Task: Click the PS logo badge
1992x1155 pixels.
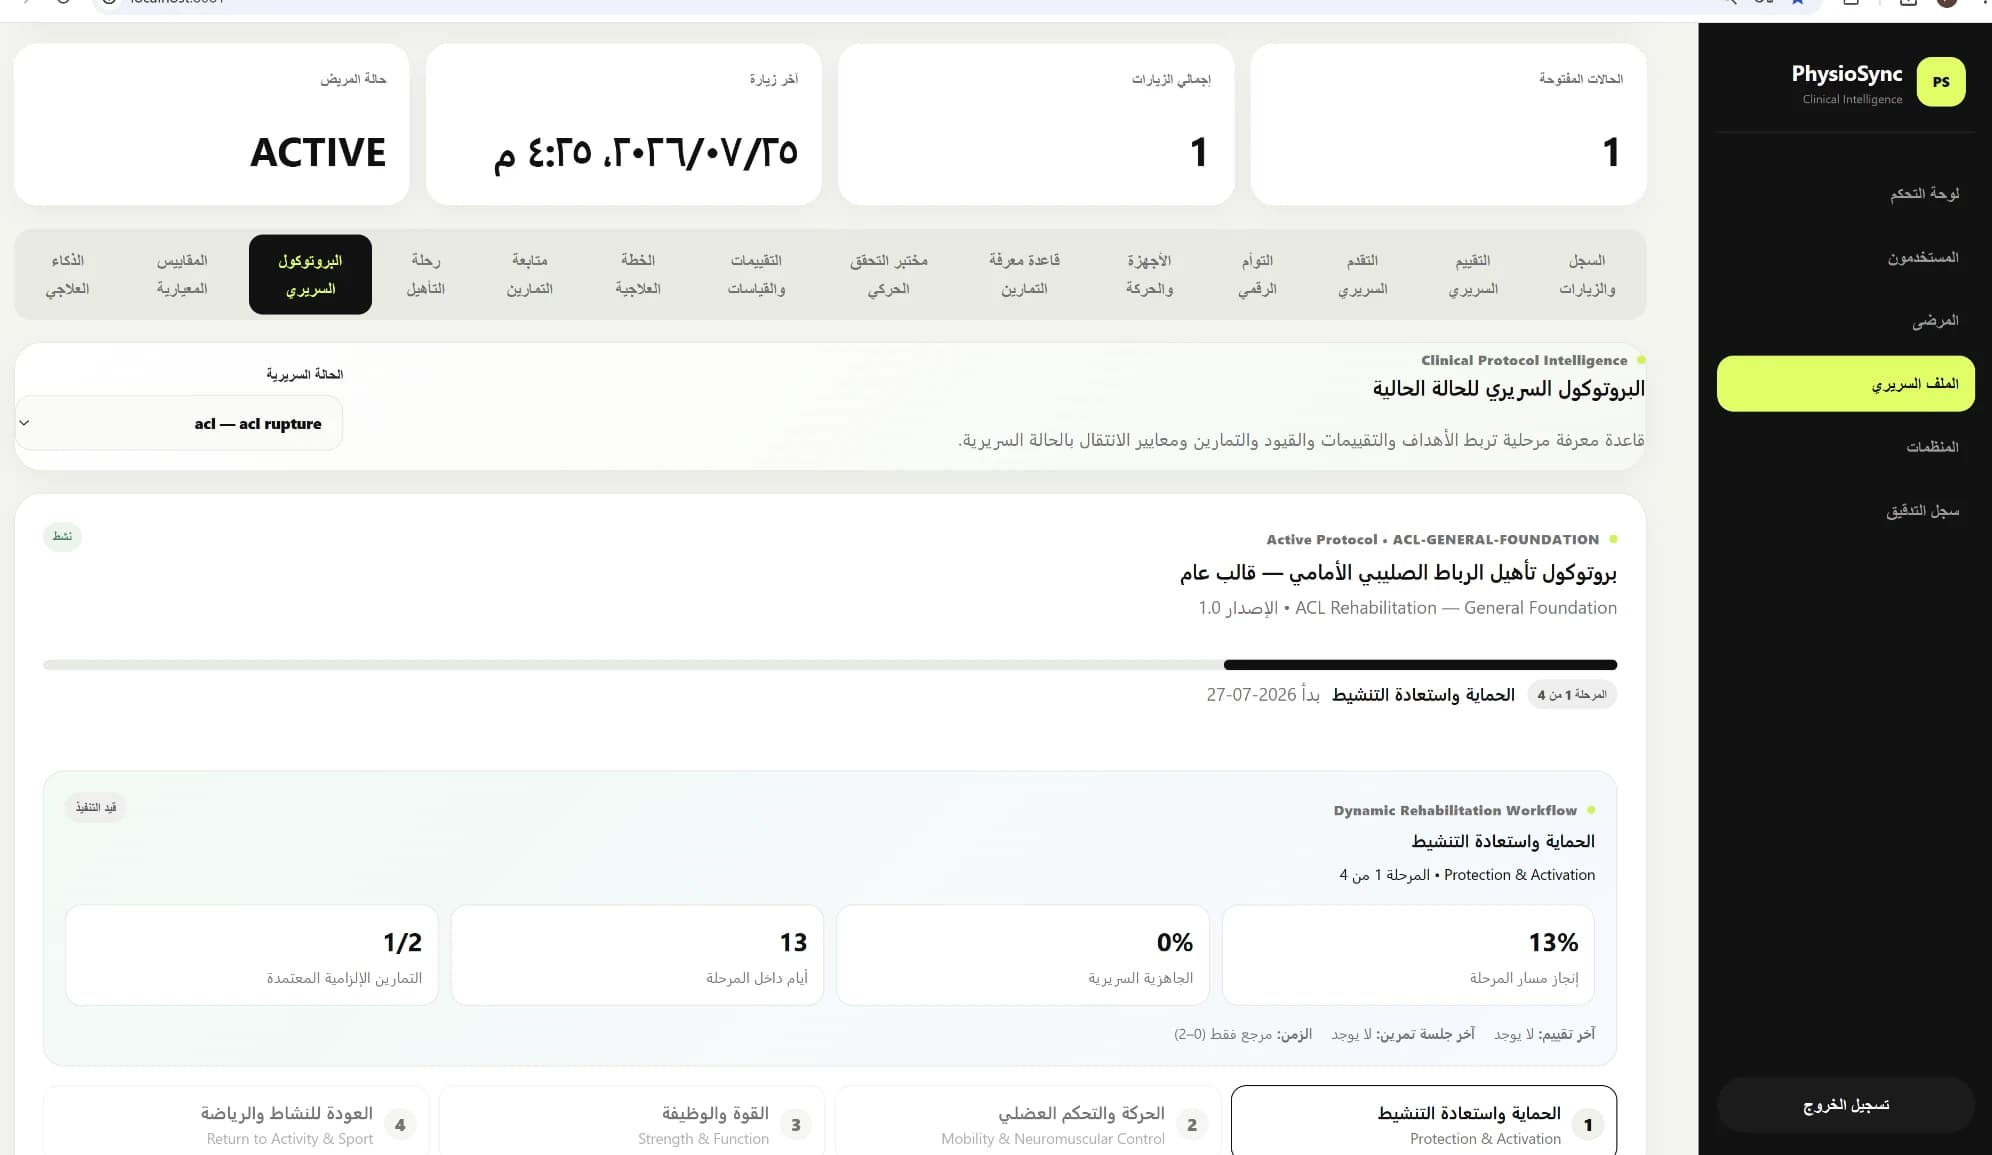Action: click(1940, 82)
